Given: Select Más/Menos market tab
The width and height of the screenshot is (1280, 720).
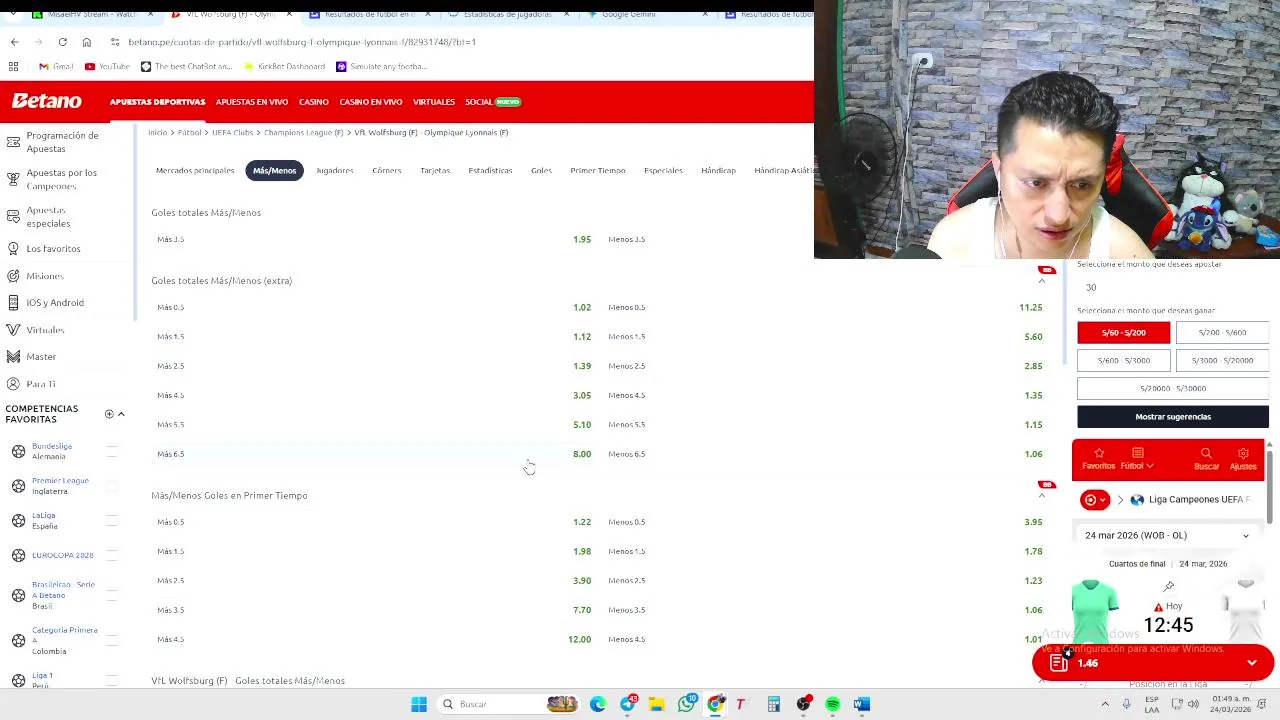Looking at the screenshot, I should click(x=274, y=171).
